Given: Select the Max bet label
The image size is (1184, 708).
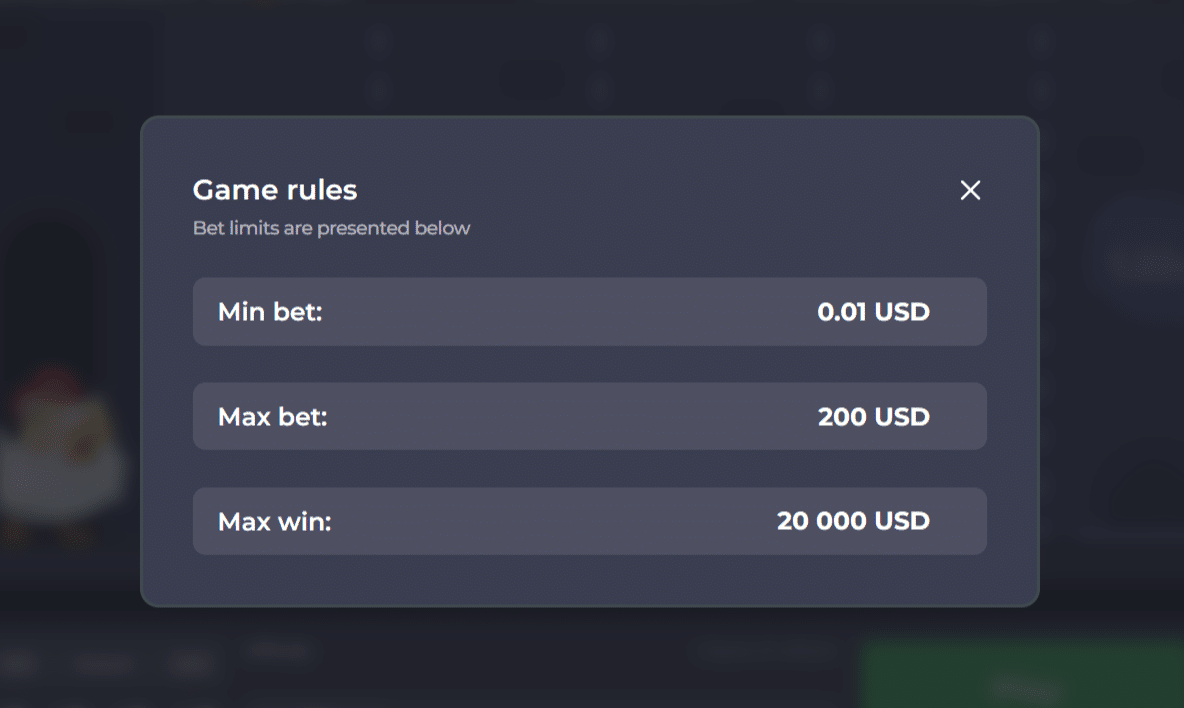Looking at the screenshot, I should 273,416.
